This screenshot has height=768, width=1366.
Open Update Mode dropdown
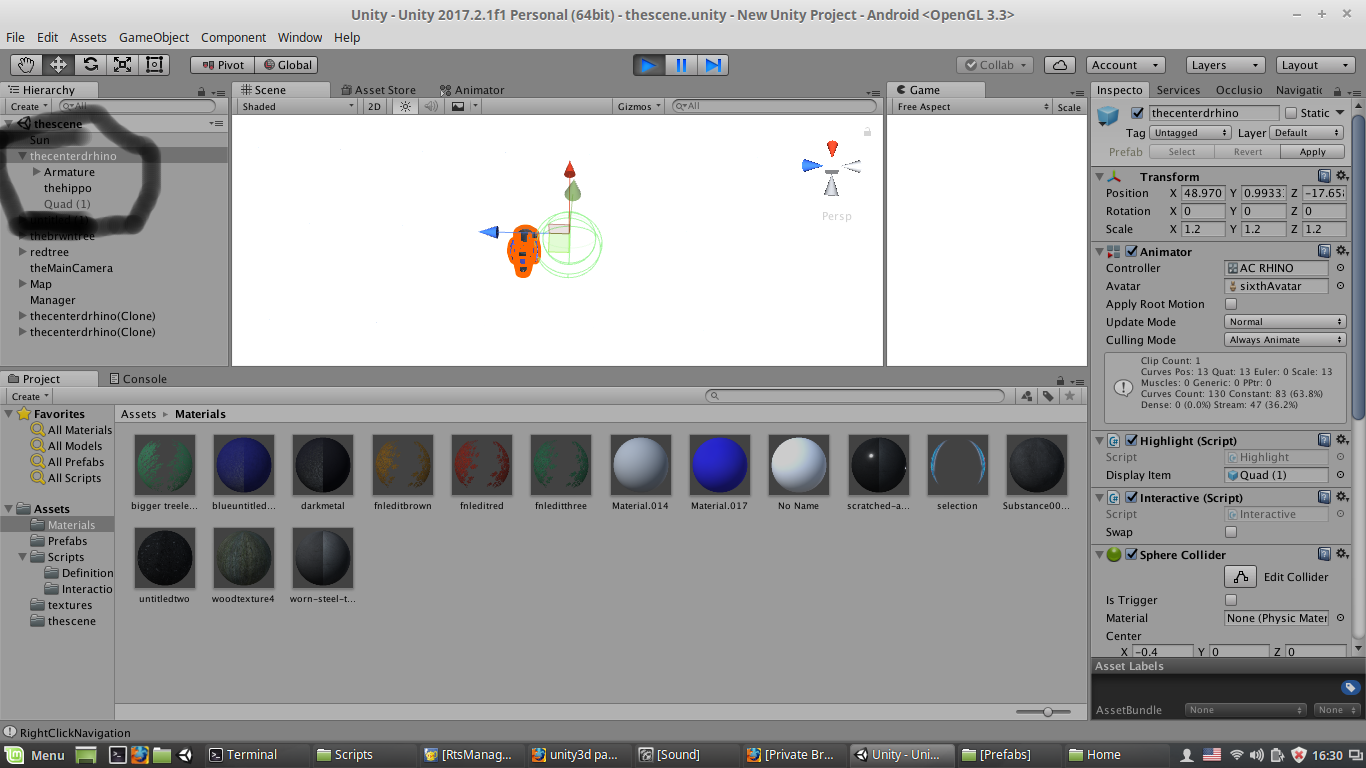1285,322
